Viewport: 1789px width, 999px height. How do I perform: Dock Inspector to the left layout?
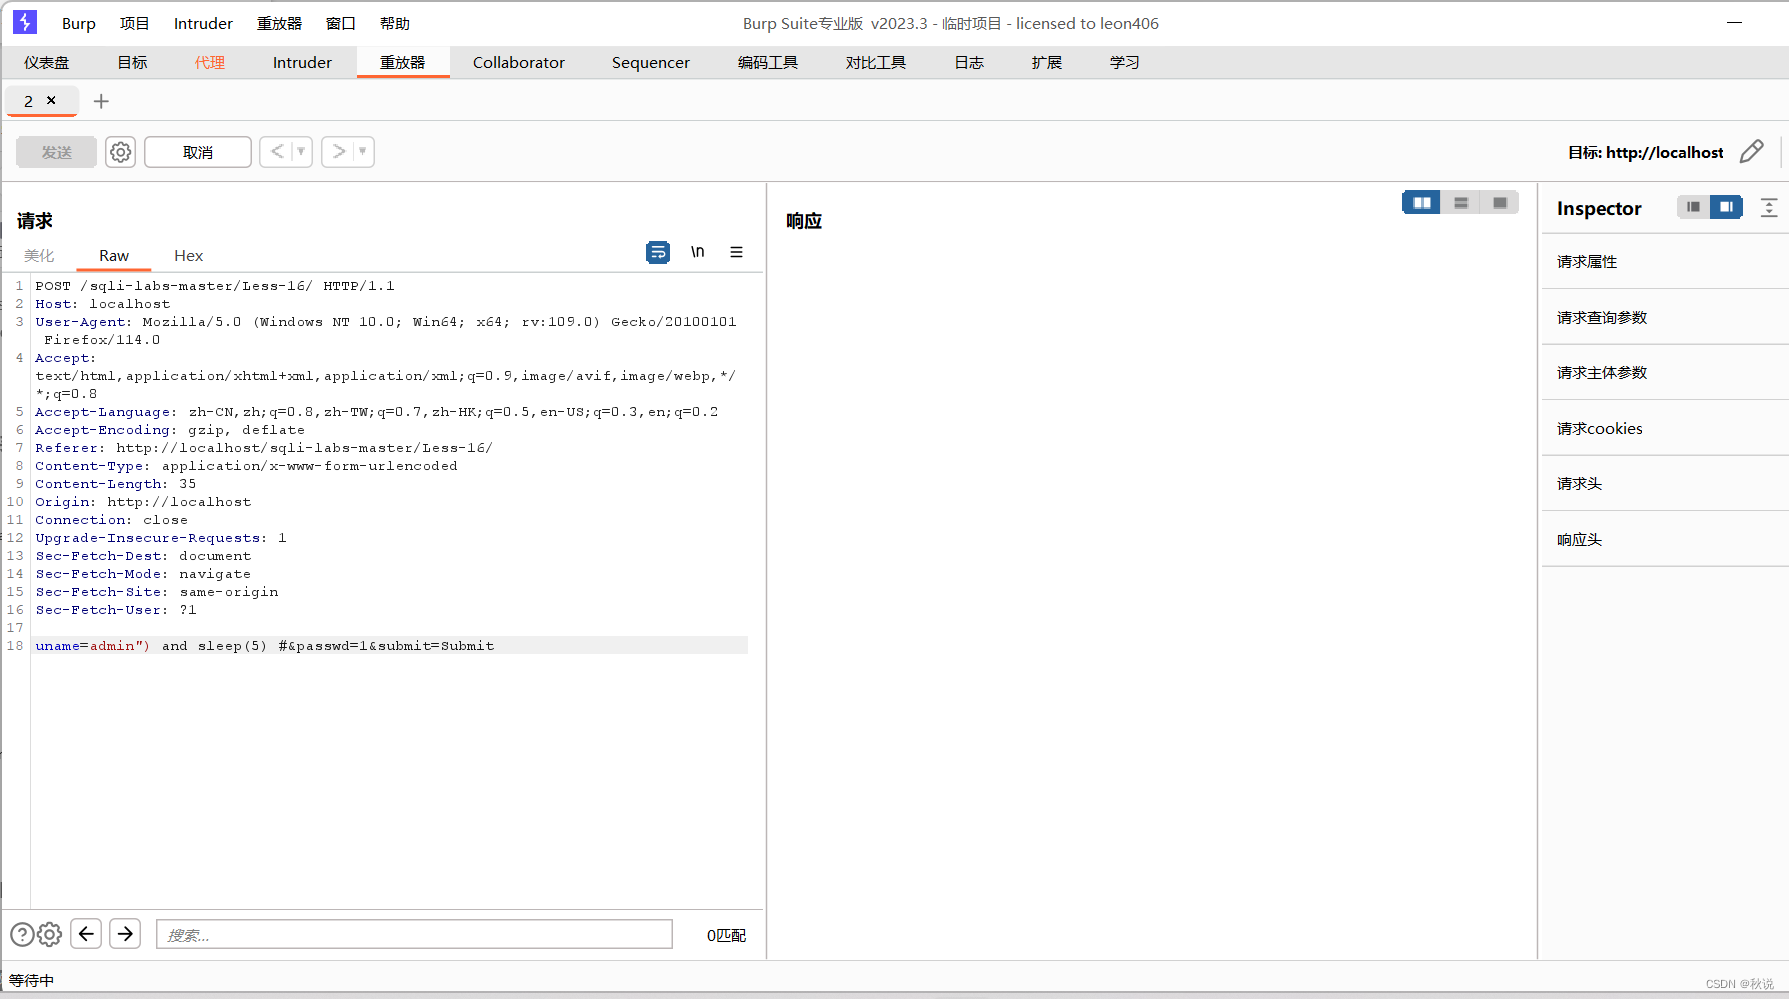pyautogui.click(x=1693, y=207)
